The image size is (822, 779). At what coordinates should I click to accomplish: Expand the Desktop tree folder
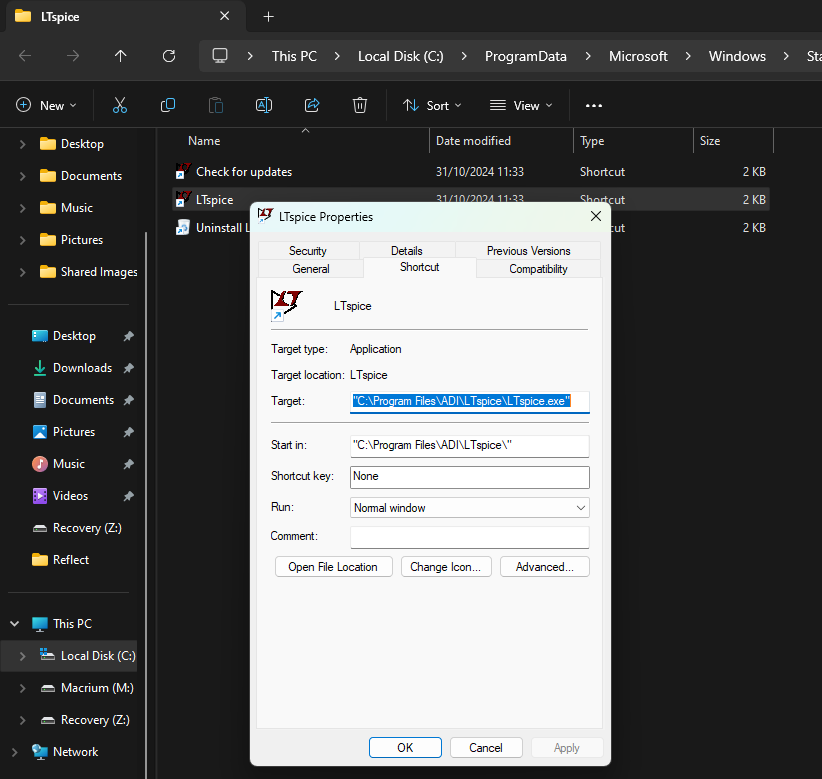tap(23, 144)
